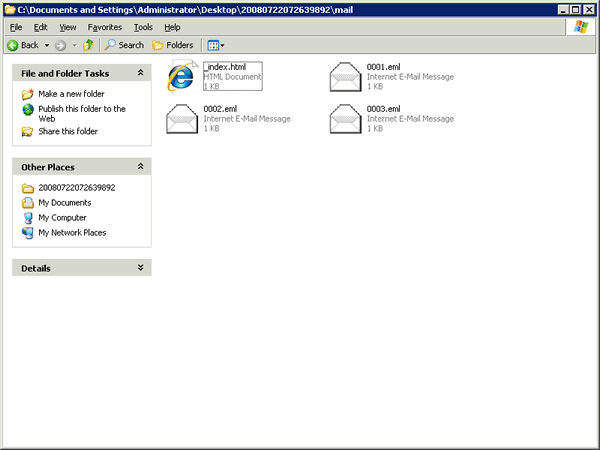Click the title bar folder icon
600x450 pixels.
tap(10, 10)
